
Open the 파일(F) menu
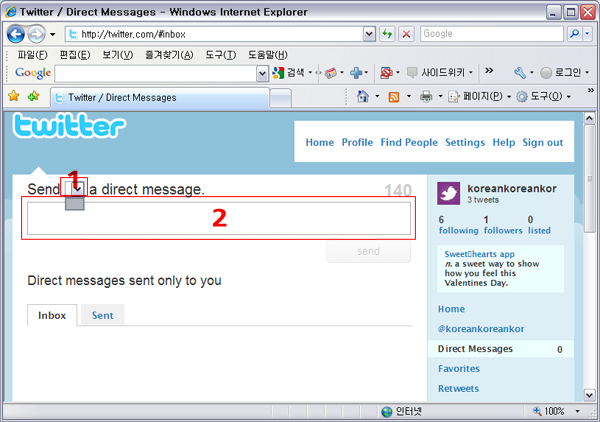tap(32, 55)
